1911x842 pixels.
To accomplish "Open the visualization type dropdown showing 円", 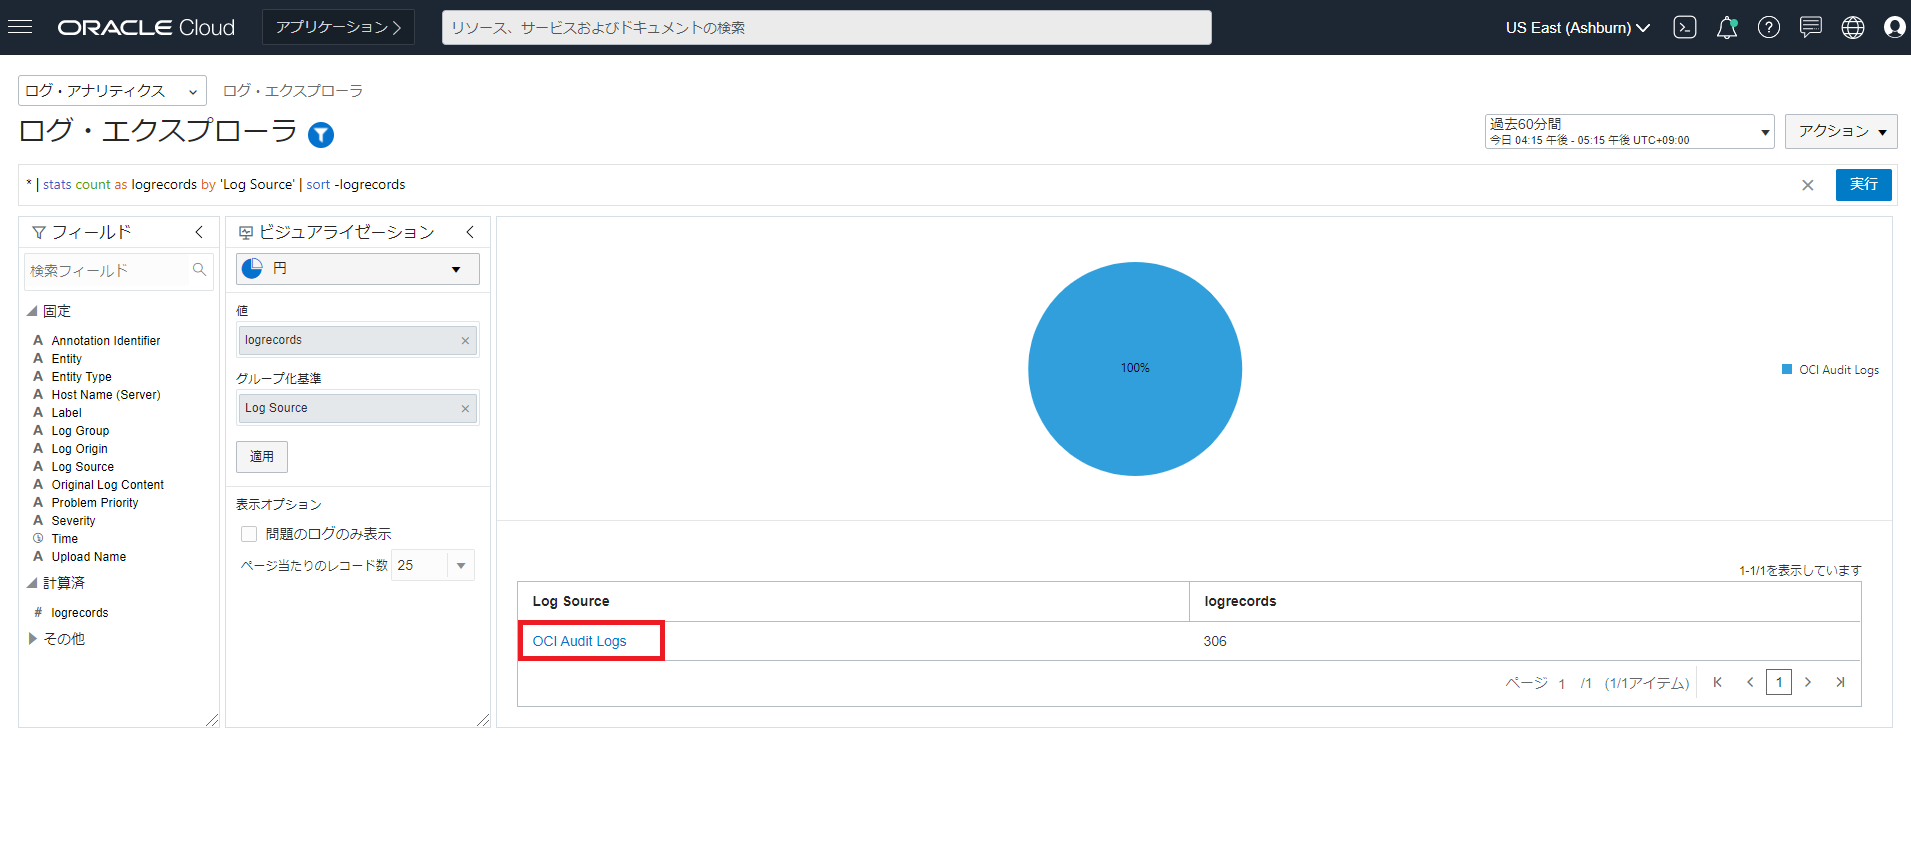I will tap(357, 269).
